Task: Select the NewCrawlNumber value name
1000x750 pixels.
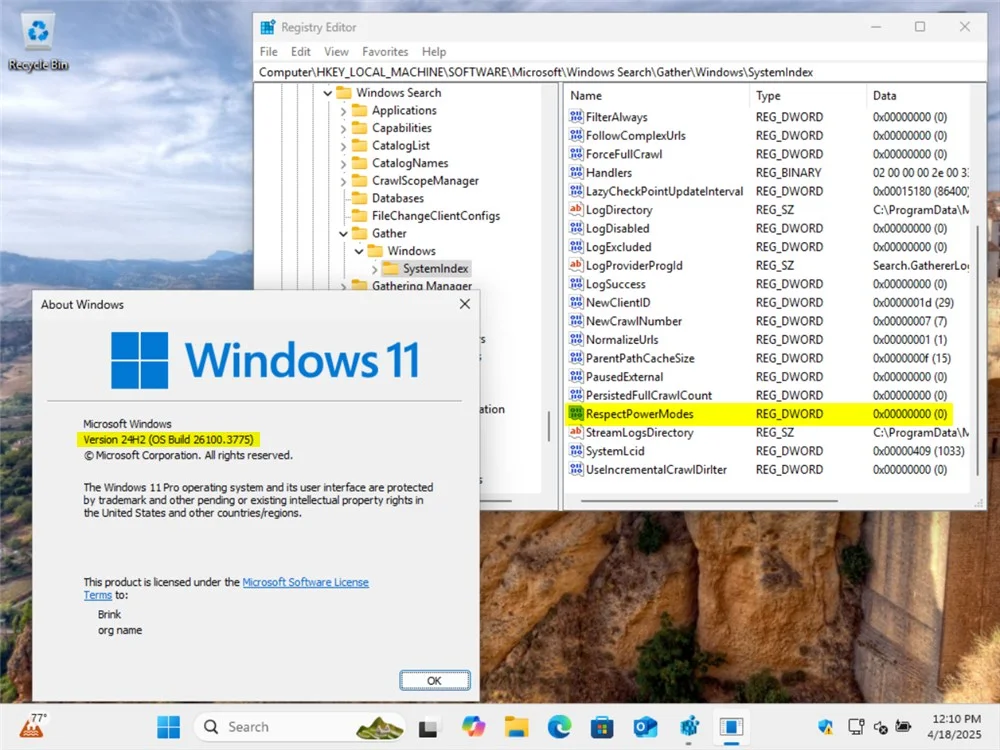Action: pos(634,321)
